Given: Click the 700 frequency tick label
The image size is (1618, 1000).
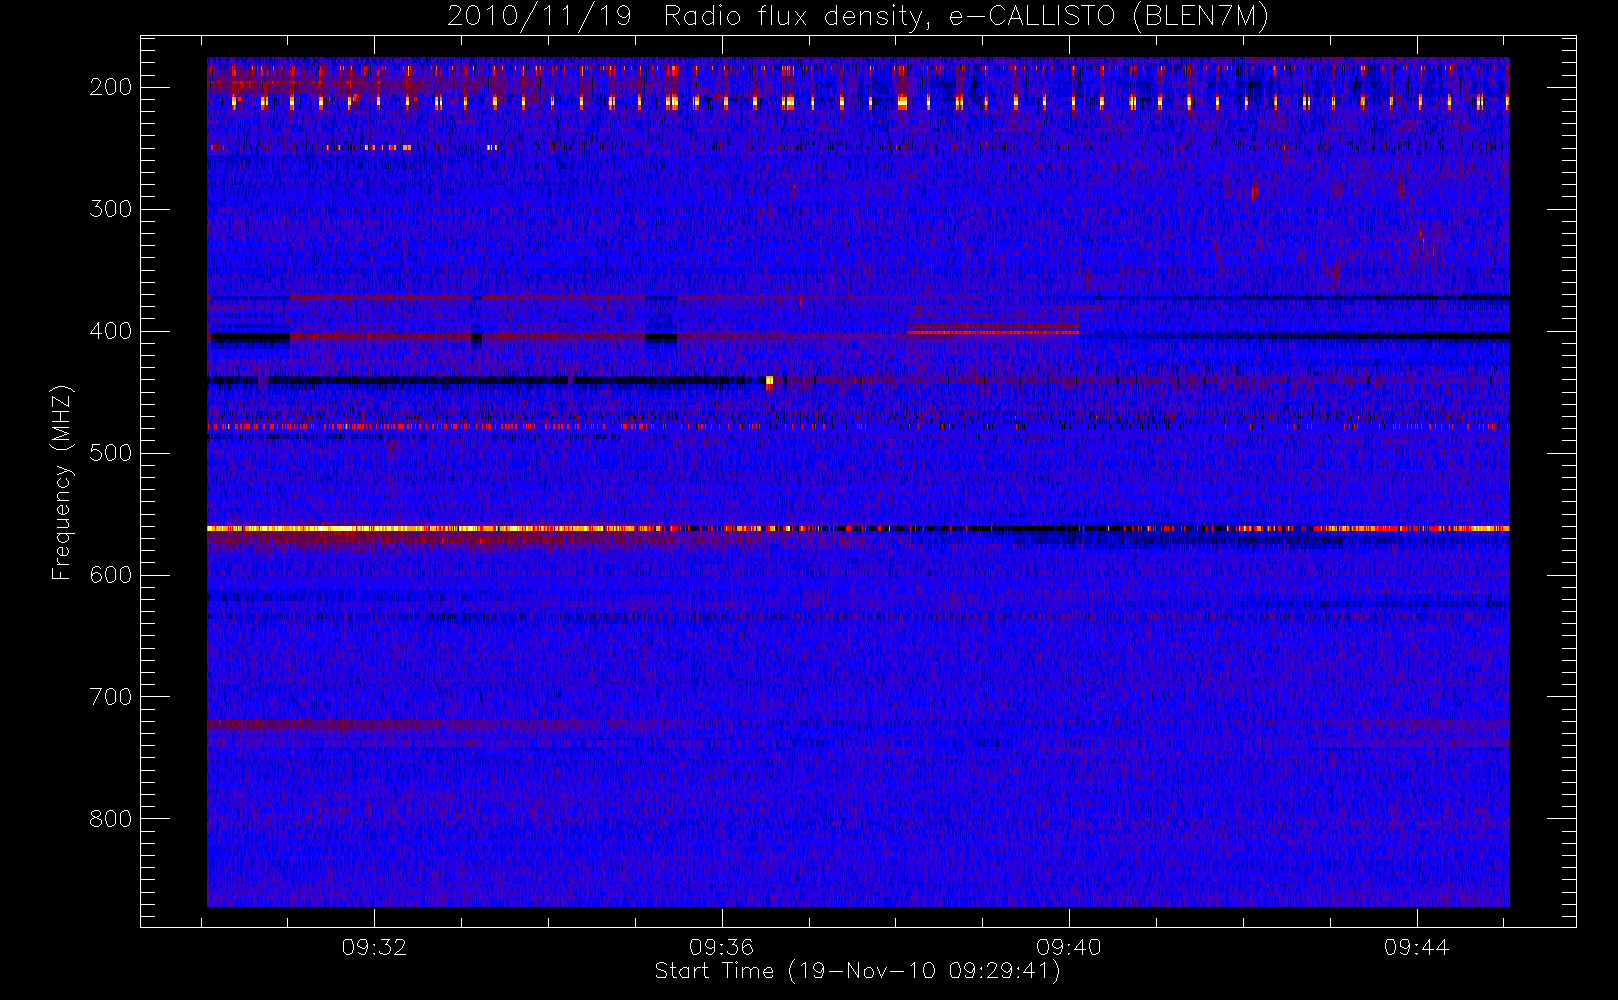Looking at the screenshot, I should (110, 697).
